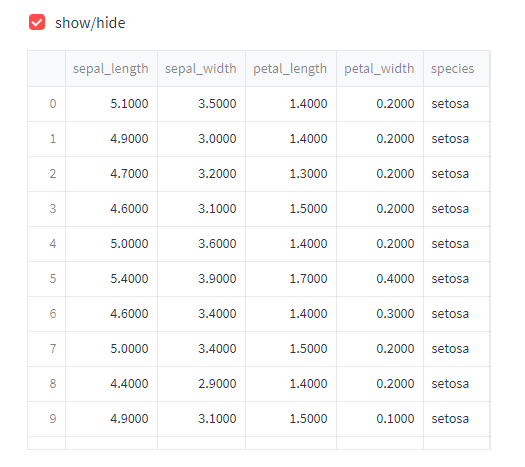
Task: Click sepal_length value 5.0000 in row 7
Action: [x=129, y=349]
